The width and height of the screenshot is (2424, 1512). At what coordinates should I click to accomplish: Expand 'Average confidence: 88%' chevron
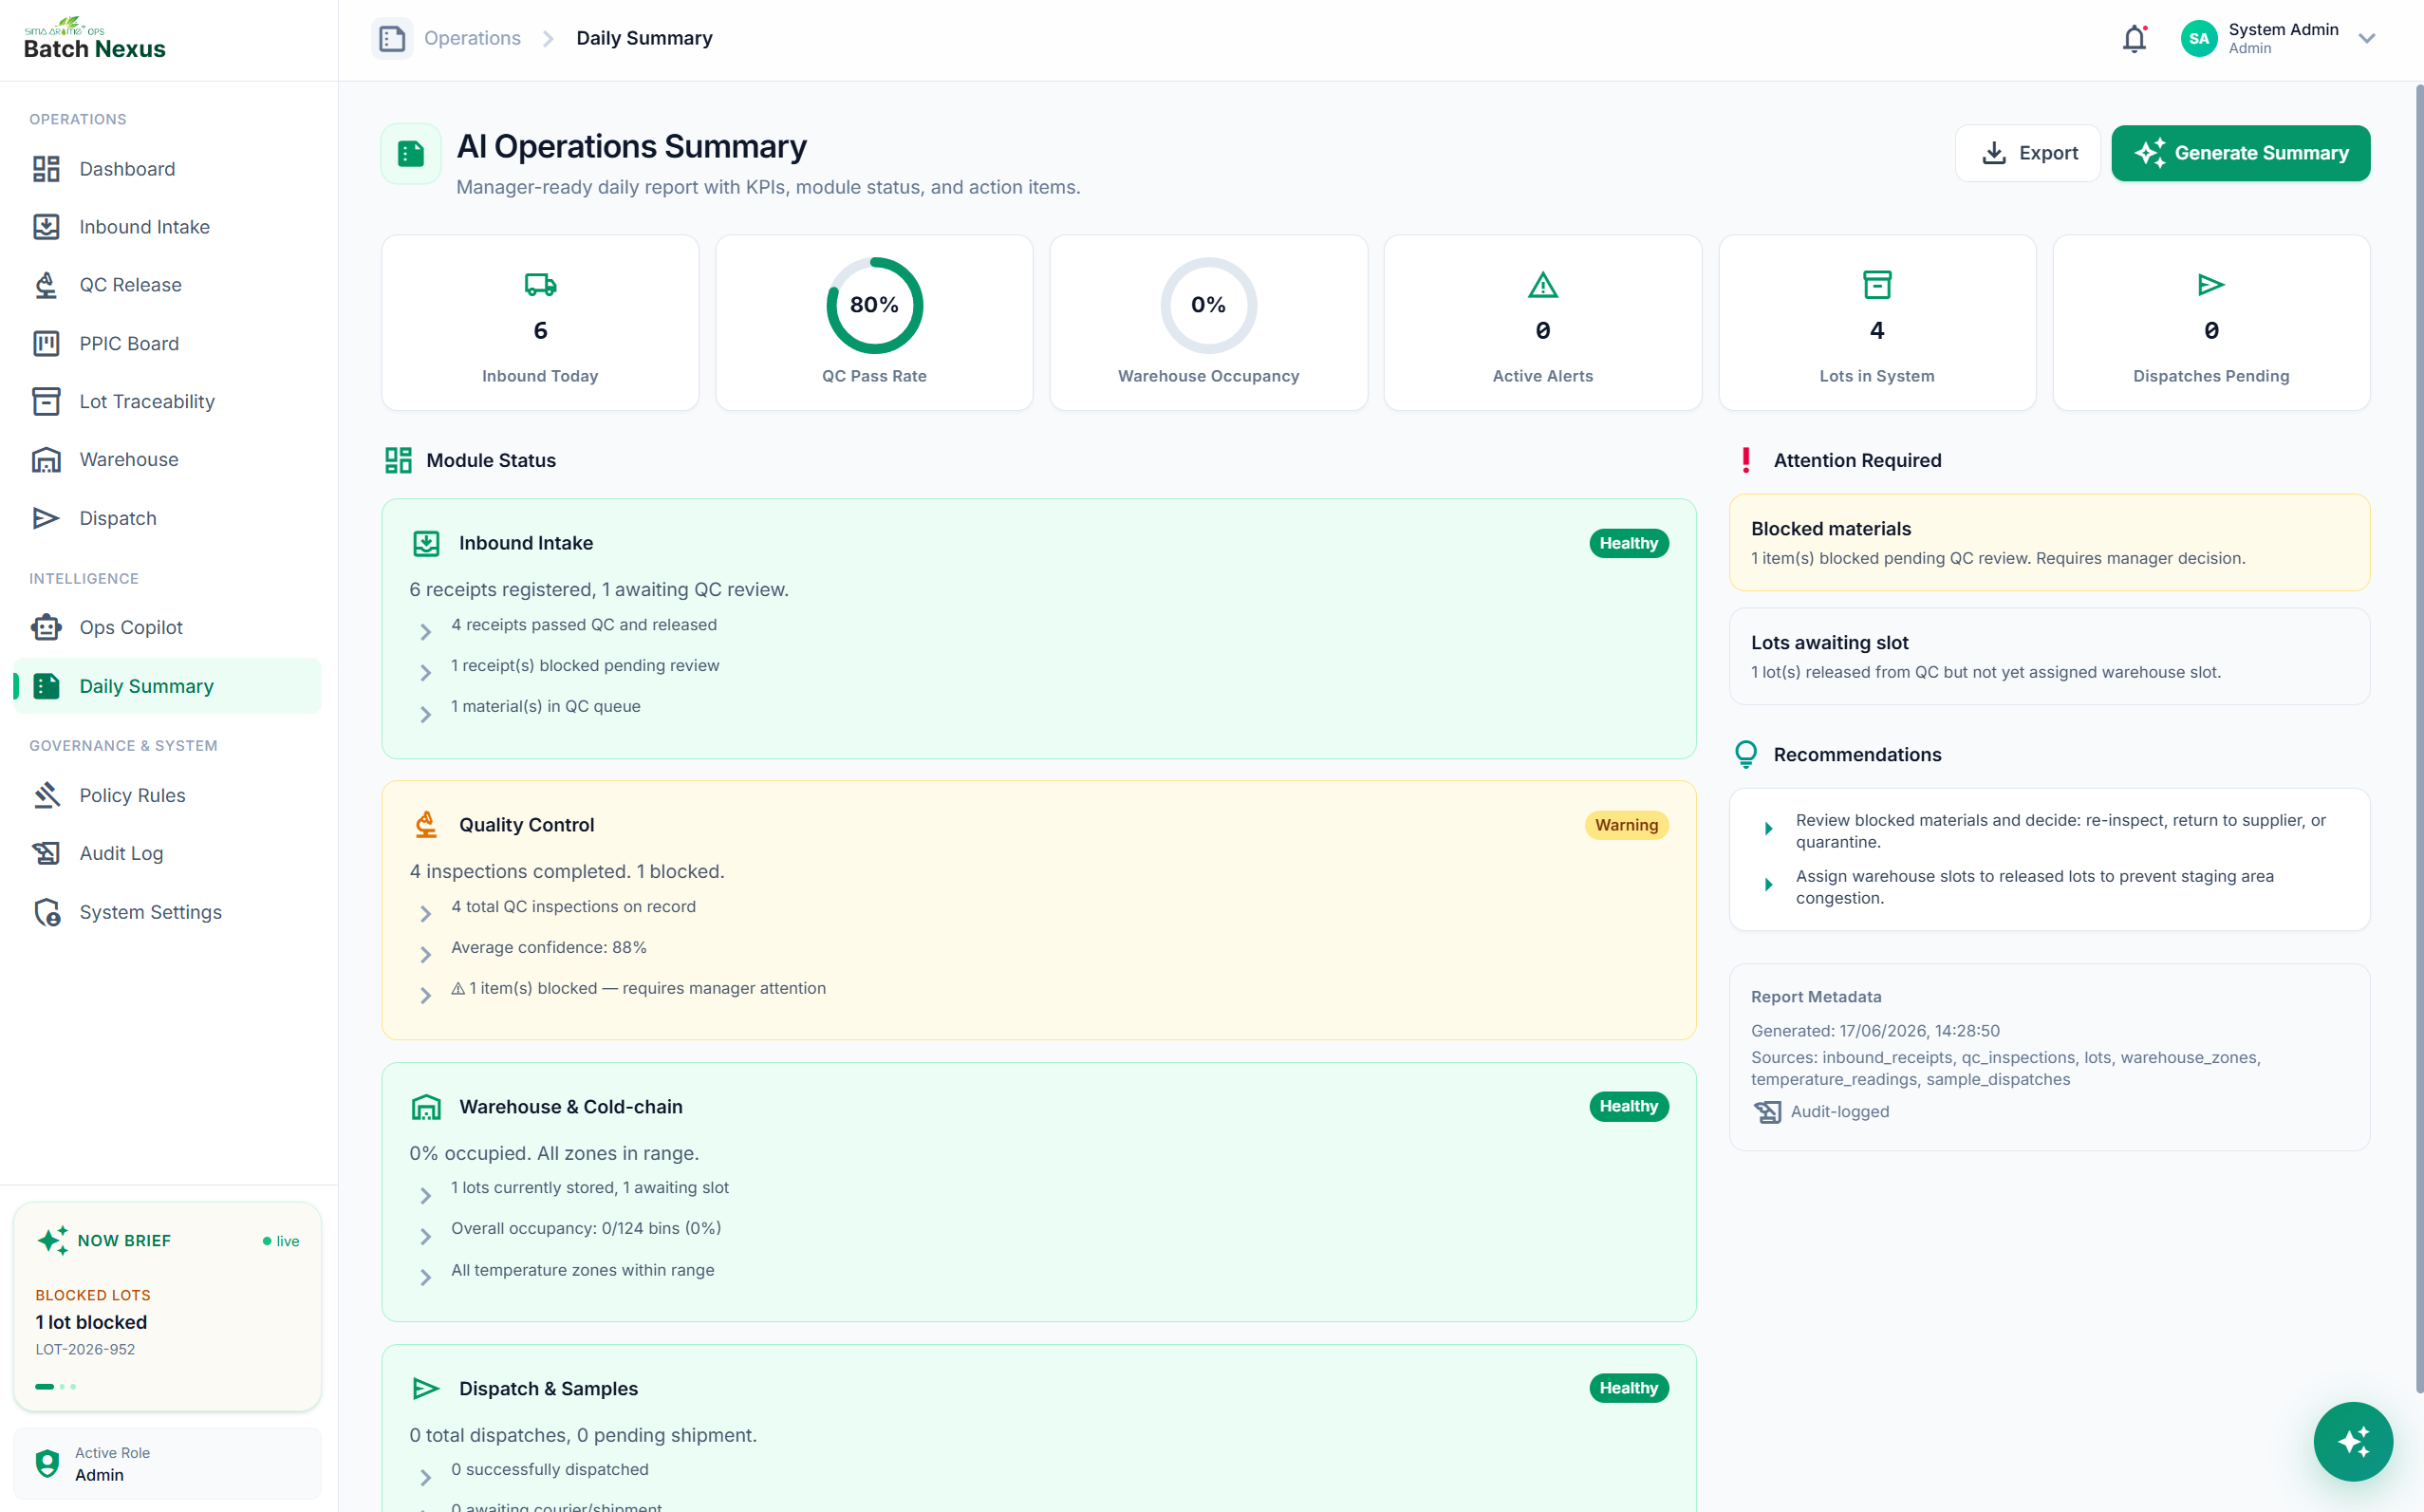tap(426, 955)
